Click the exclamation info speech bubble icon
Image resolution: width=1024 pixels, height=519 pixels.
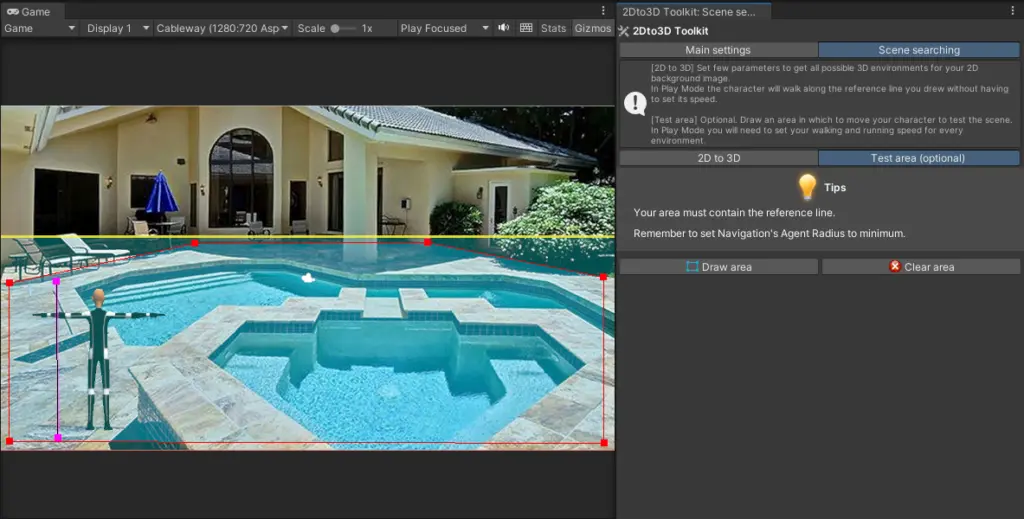(635, 103)
